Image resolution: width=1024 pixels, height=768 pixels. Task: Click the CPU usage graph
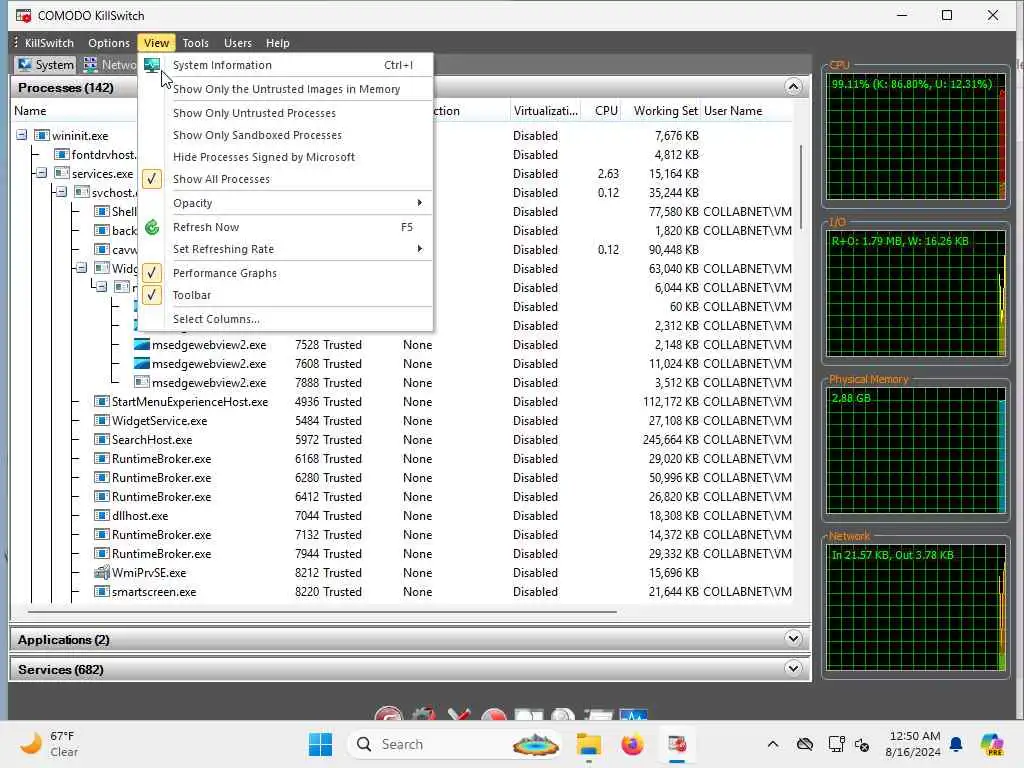coord(916,136)
